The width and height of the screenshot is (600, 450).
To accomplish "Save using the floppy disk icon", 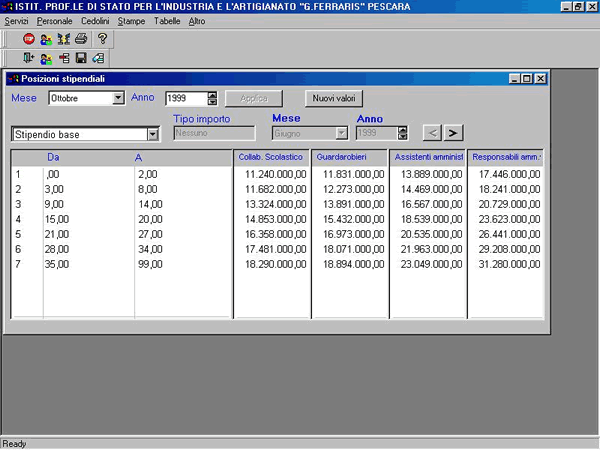I will 81,58.
